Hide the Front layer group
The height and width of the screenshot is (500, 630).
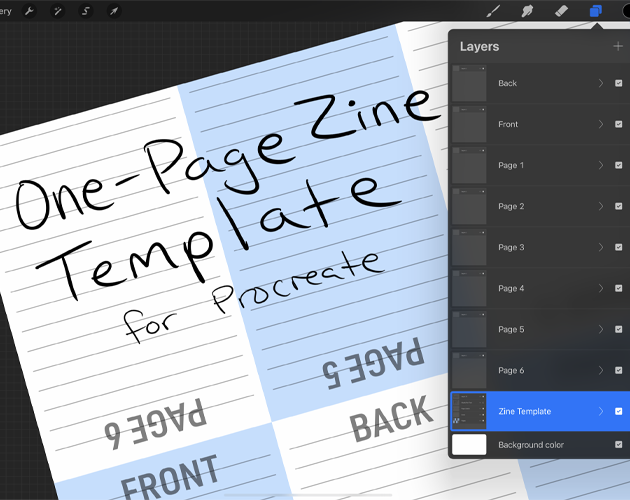(x=618, y=124)
